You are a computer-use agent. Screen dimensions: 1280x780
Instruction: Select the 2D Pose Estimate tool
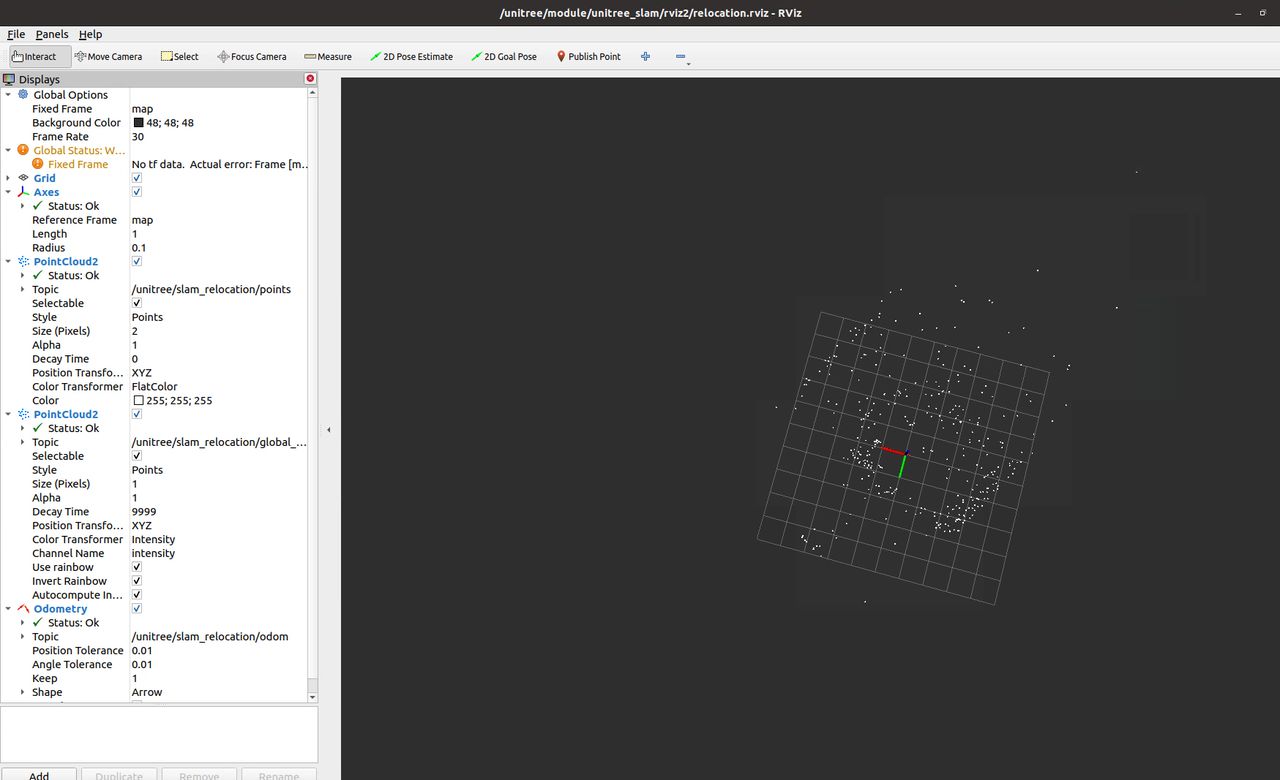click(411, 57)
